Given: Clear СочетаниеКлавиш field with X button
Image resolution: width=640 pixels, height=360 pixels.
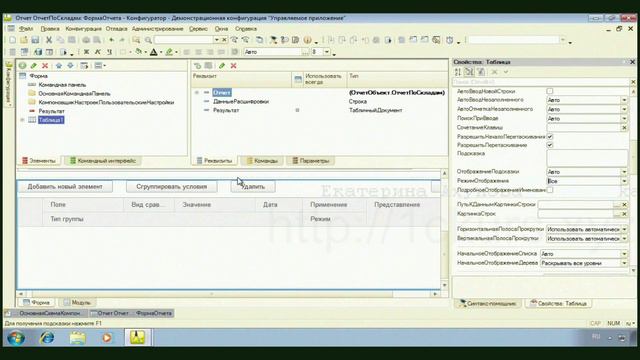Looking at the screenshot, I should (x=624, y=128).
